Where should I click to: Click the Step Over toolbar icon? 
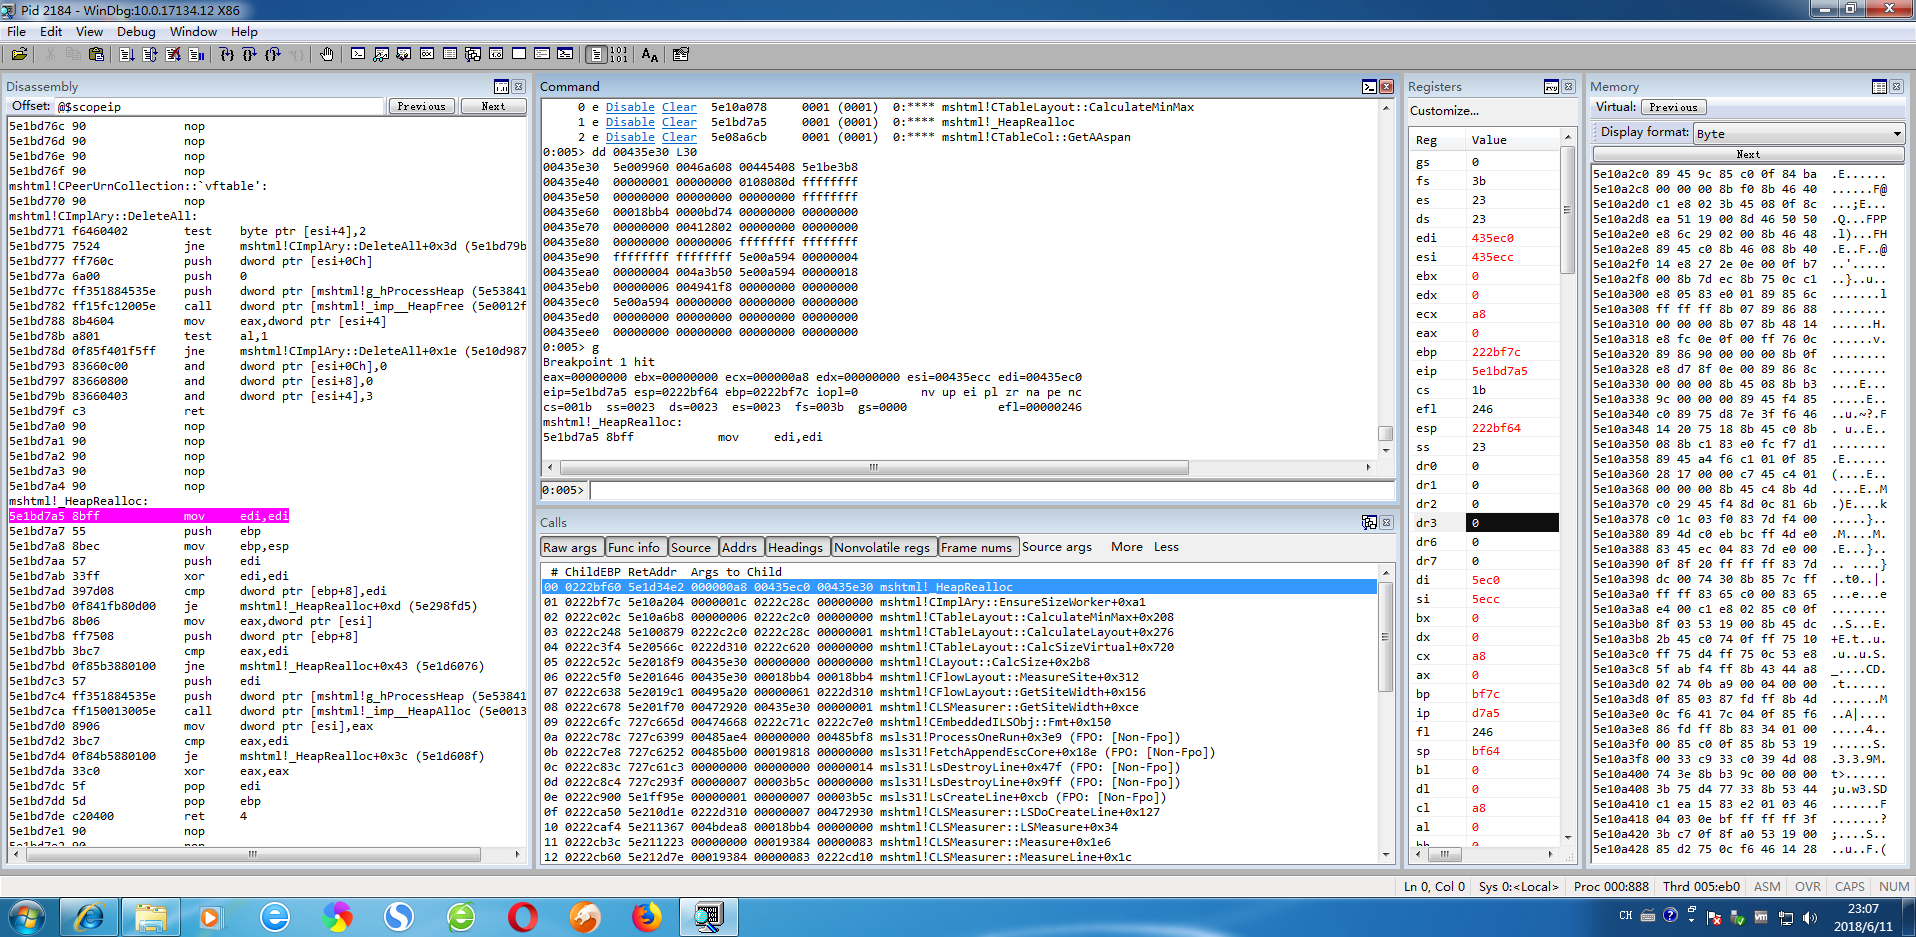(250, 54)
